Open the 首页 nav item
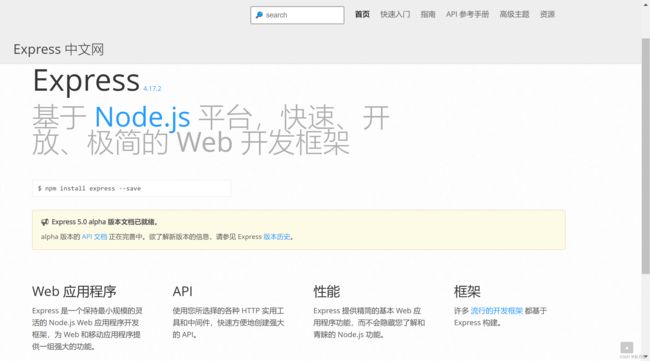Viewport: 650px width, 361px height. pos(362,15)
